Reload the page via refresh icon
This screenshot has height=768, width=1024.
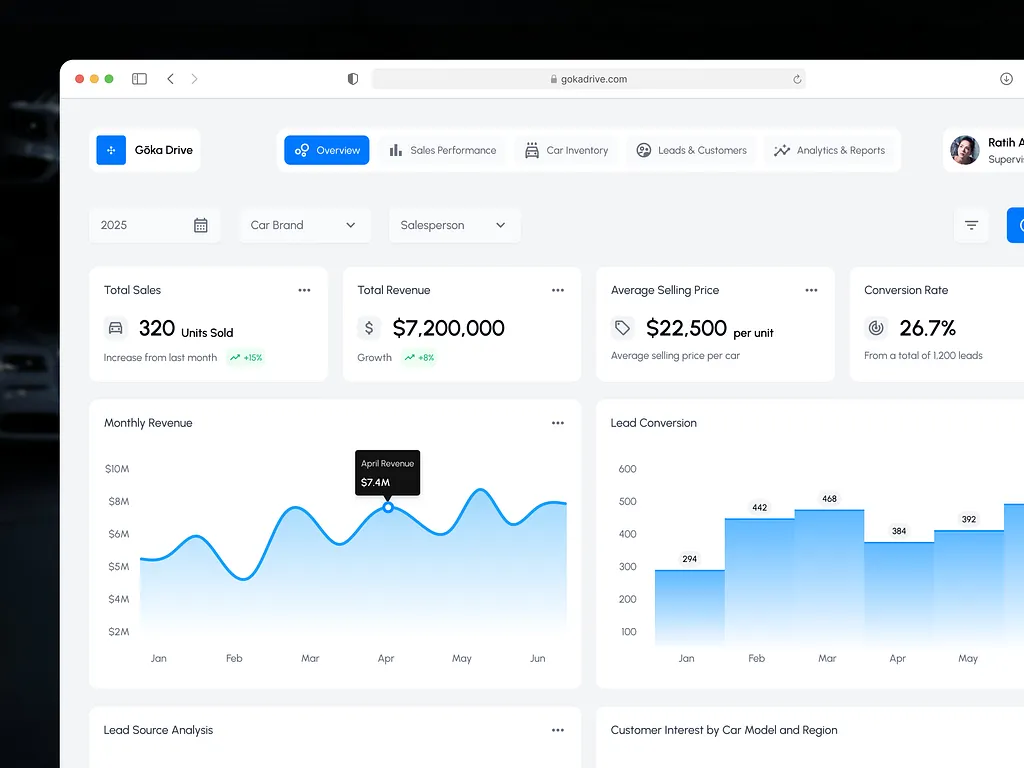click(797, 79)
